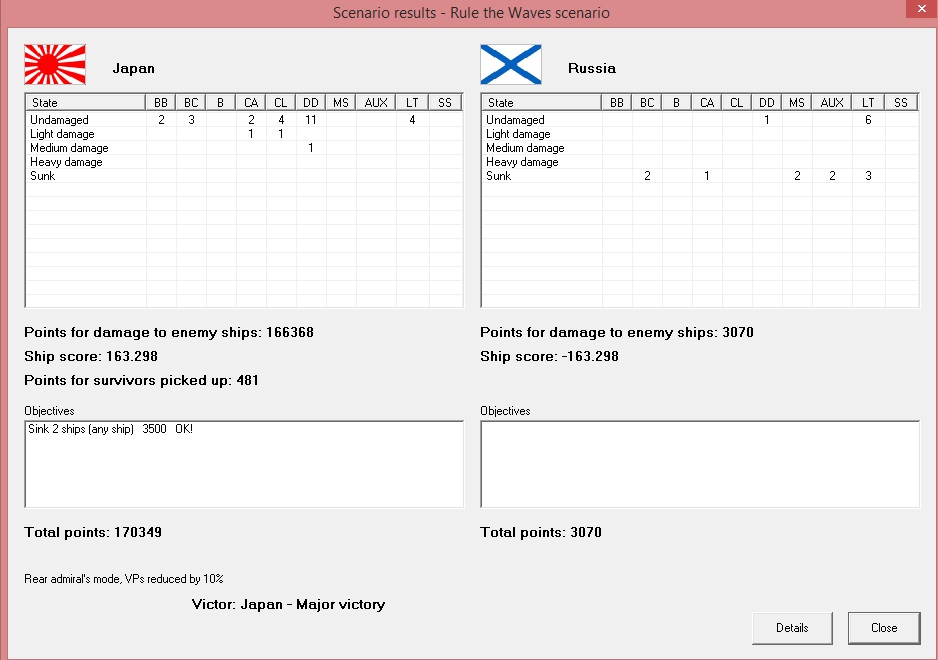Screen dimensions: 938x660
Task: Click Japan's Medium damage row label
Action: pos(69,148)
